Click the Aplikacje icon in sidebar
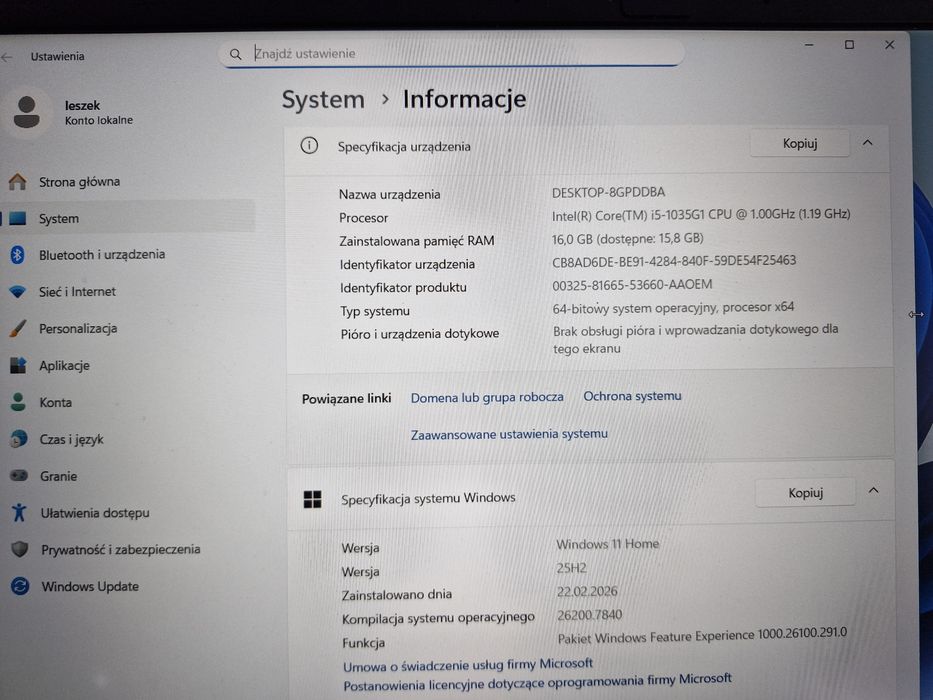Screen dimensions: 933x700 tap(18, 365)
